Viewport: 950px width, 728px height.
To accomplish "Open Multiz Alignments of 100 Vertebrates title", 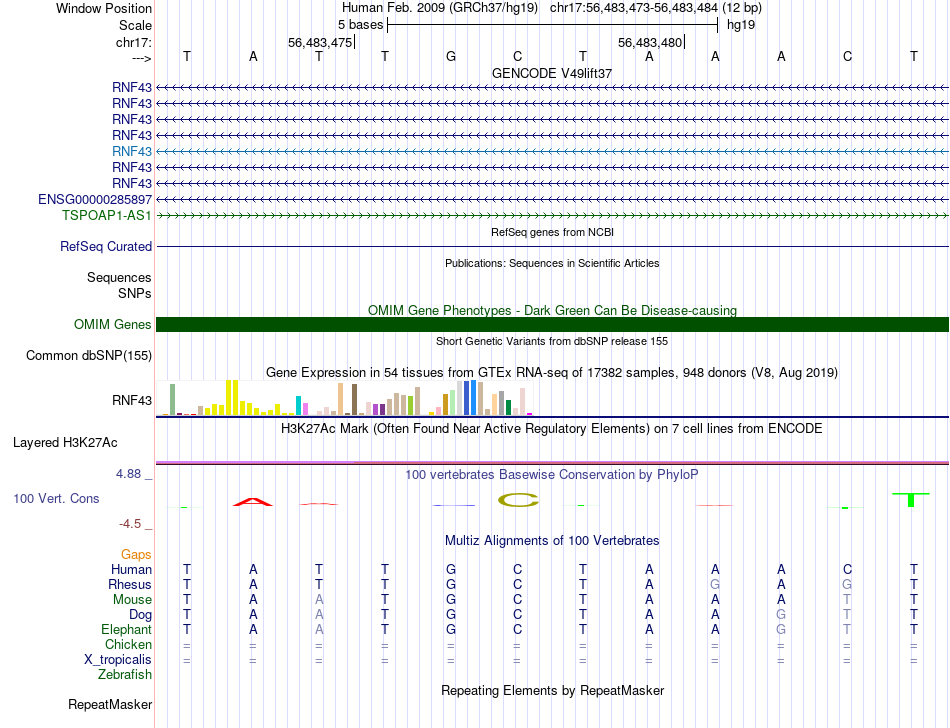I will (x=552, y=540).
